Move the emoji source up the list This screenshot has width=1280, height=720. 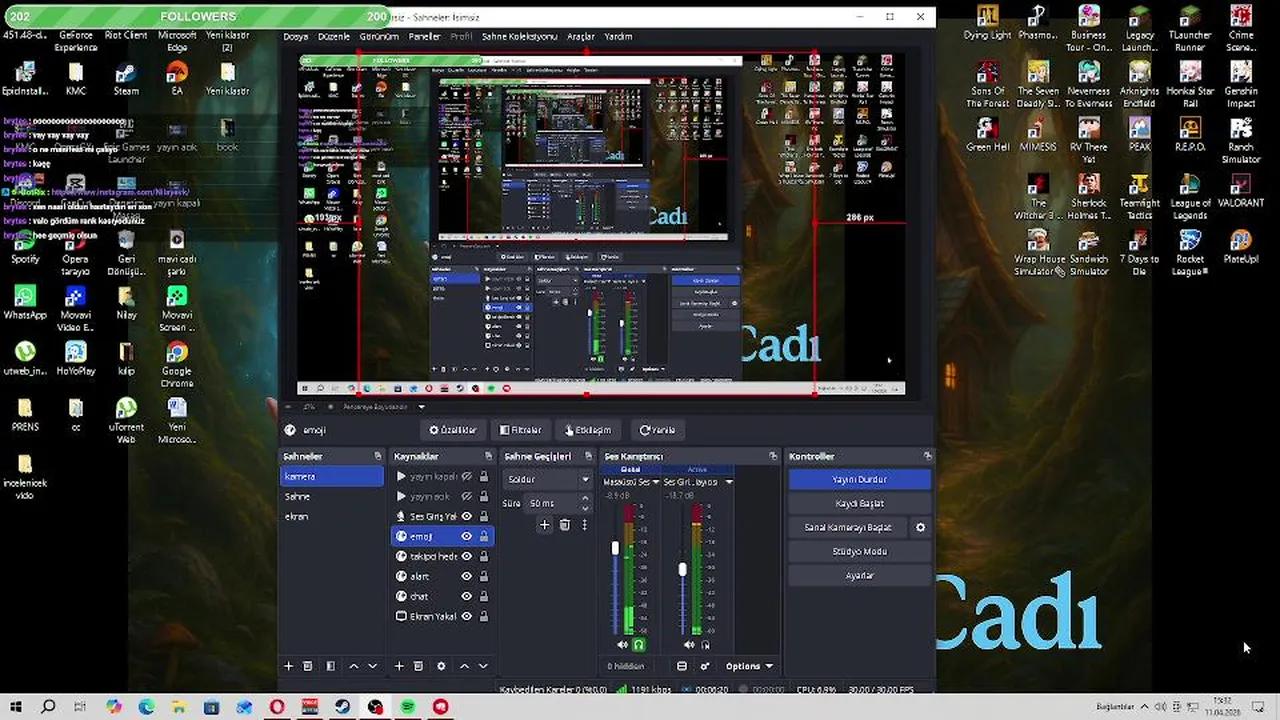click(463, 665)
